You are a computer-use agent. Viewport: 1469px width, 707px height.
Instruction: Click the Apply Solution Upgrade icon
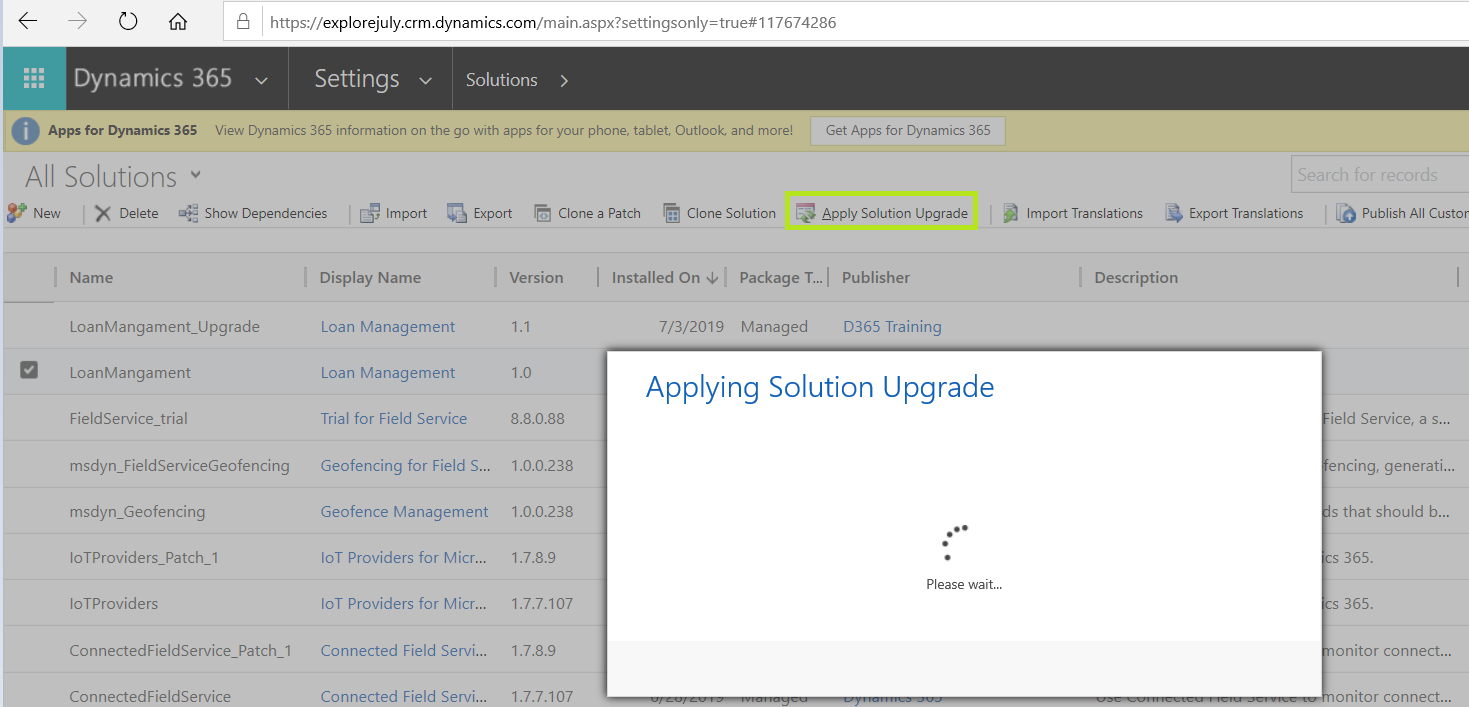pyautogui.click(x=806, y=213)
